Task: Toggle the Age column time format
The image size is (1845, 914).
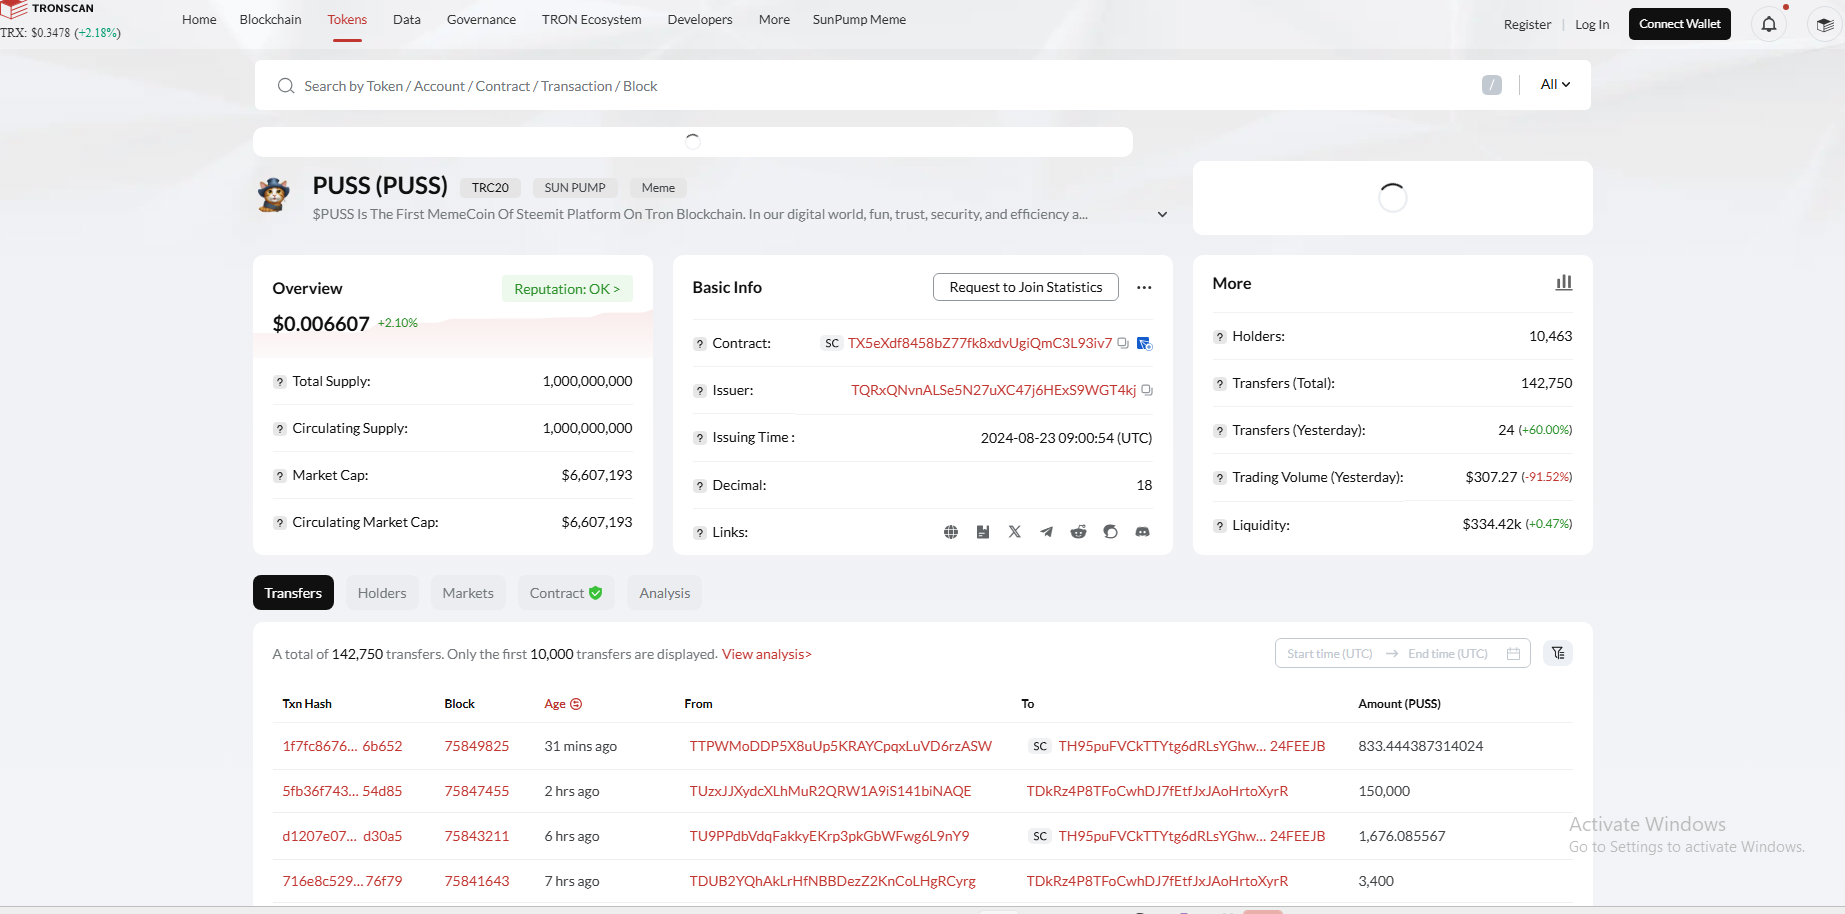Action: click(x=576, y=704)
